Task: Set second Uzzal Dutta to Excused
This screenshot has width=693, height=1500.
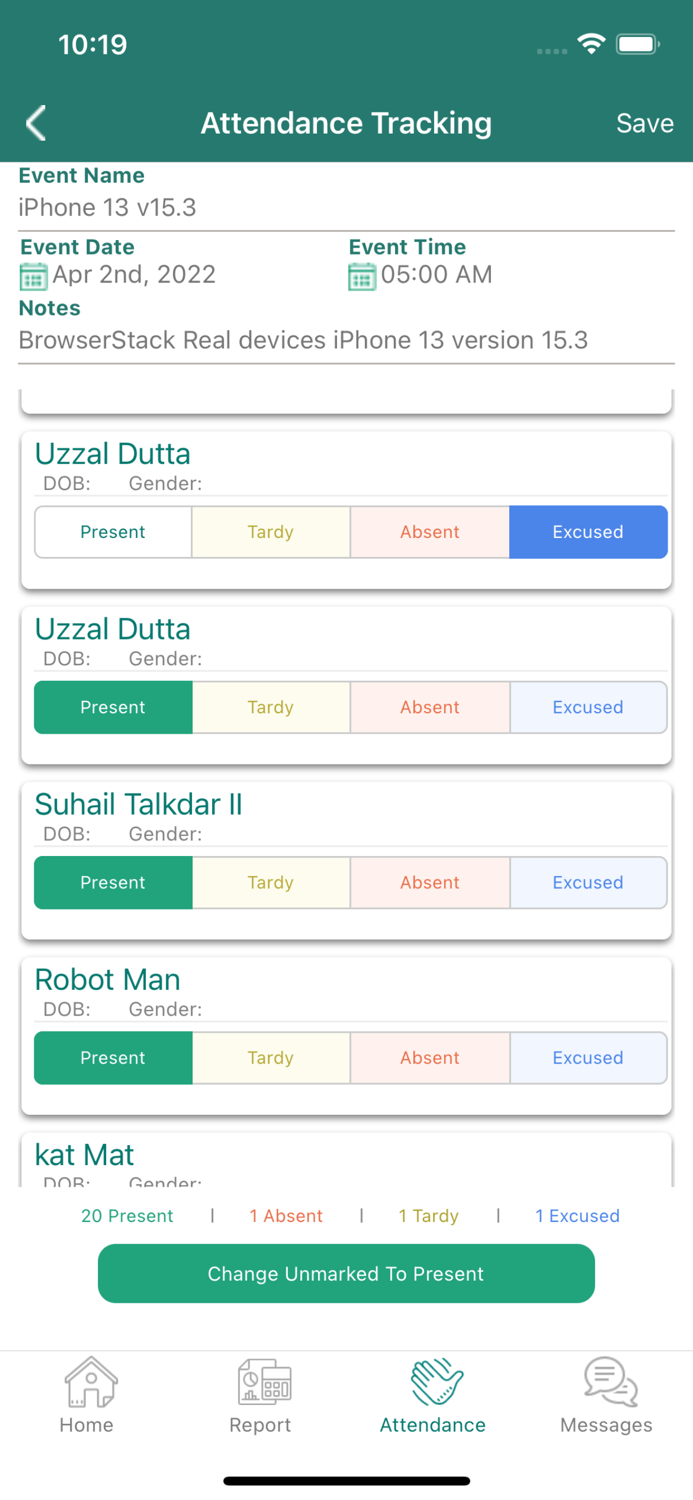Action: pos(588,707)
